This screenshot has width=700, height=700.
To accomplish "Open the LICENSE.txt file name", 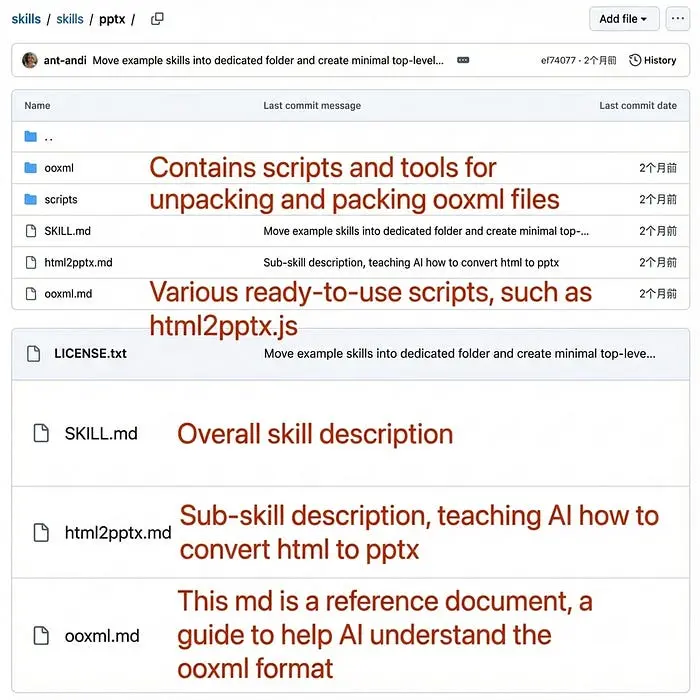I will click(90, 353).
